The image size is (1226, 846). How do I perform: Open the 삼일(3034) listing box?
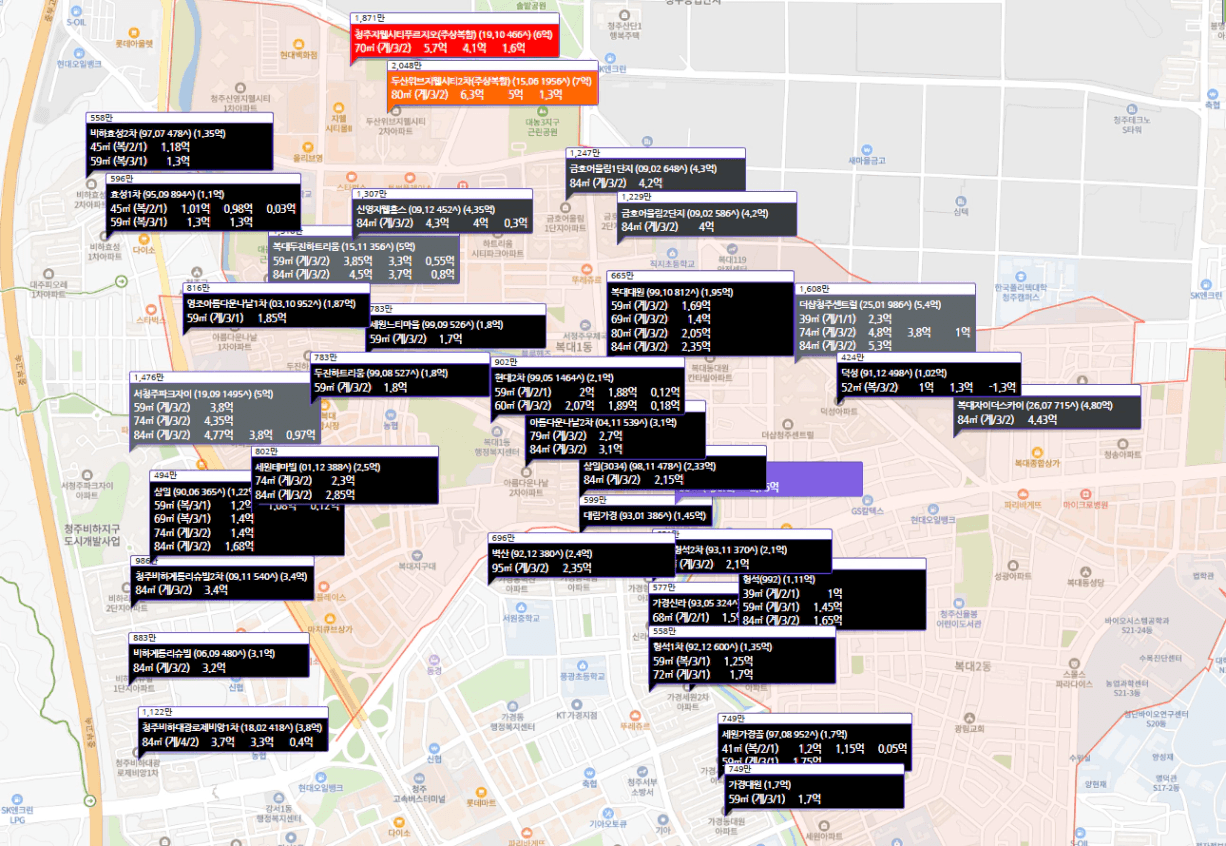pos(673,468)
